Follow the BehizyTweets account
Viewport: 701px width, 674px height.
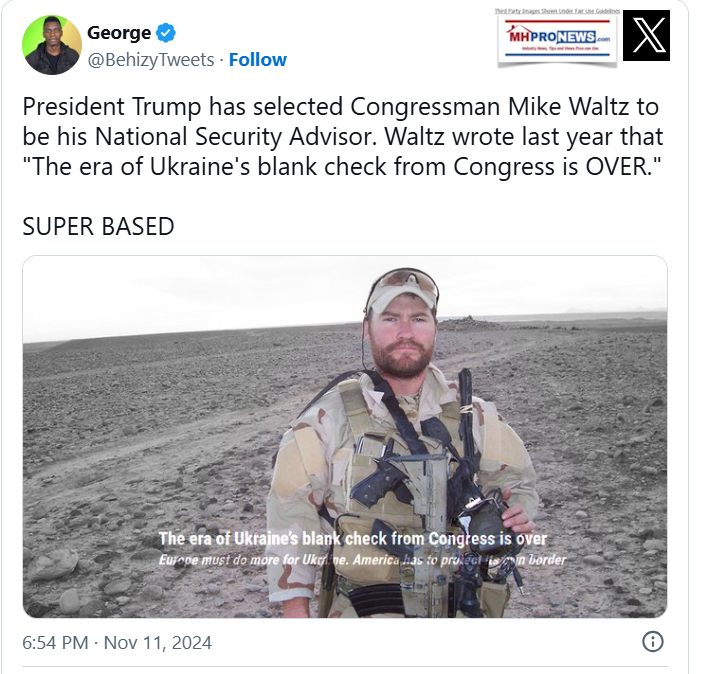tap(258, 60)
